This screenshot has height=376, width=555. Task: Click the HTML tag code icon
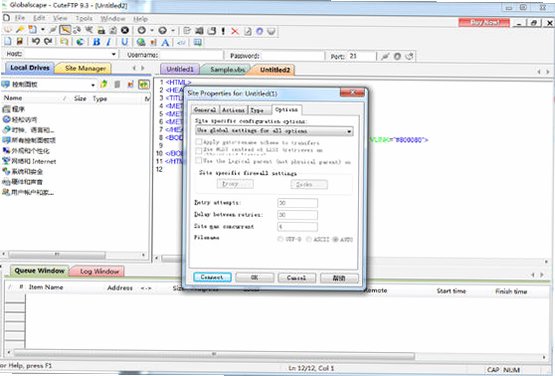click(x=181, y=43)
